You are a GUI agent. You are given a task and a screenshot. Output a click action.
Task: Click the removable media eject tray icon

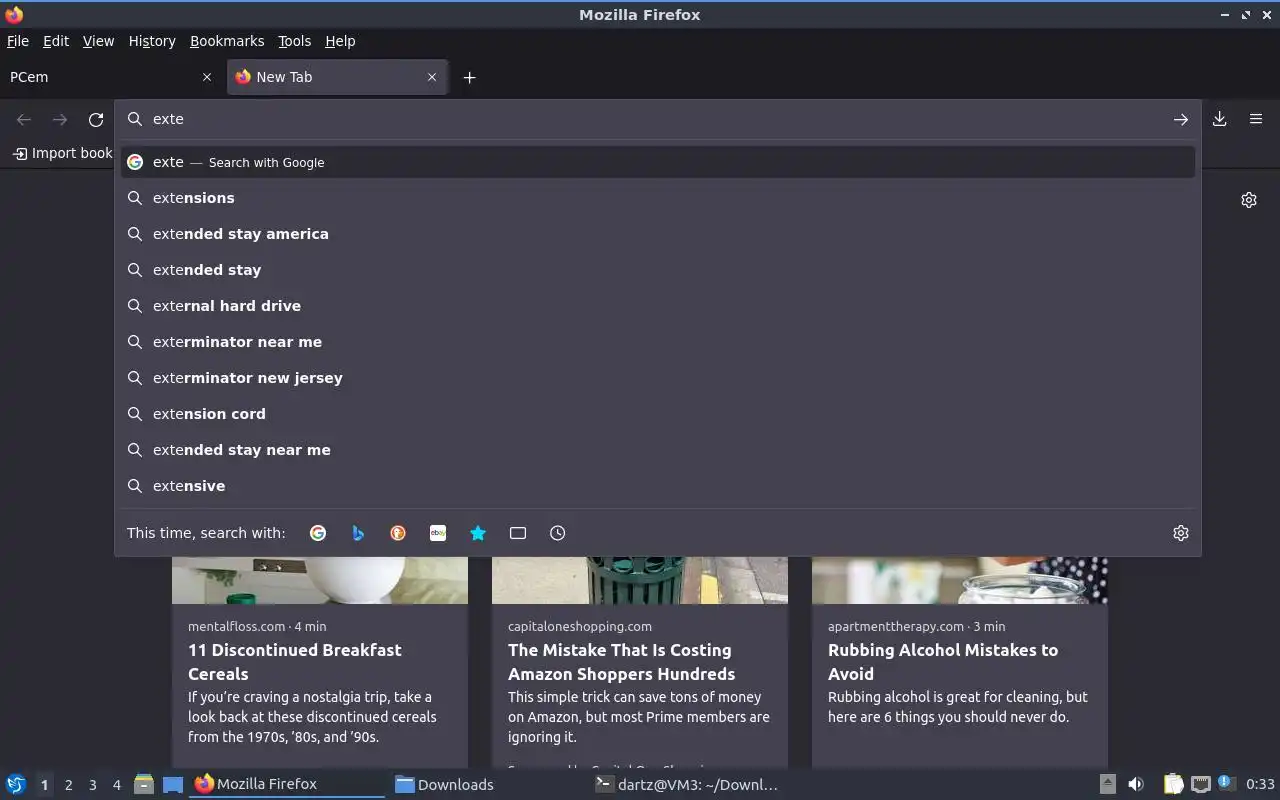click(x=1107, y=784)
